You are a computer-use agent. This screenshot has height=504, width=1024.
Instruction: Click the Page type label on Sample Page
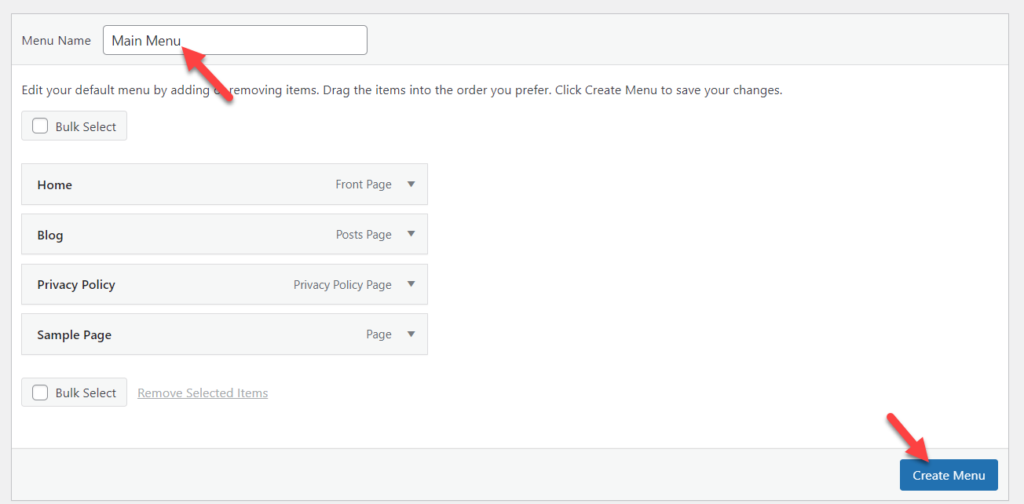tap(378, 335)
